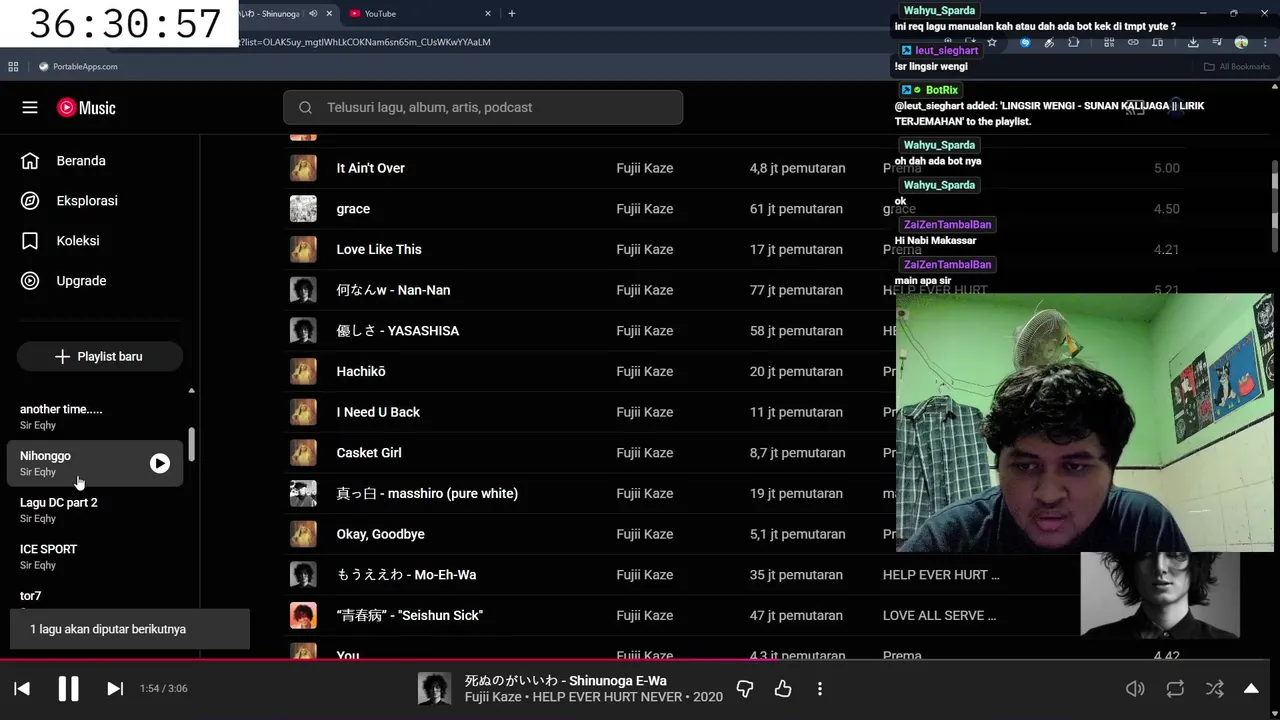Click the browser address bar URL
Screen dimensions: 1280x720
click(x=366, y=42)
